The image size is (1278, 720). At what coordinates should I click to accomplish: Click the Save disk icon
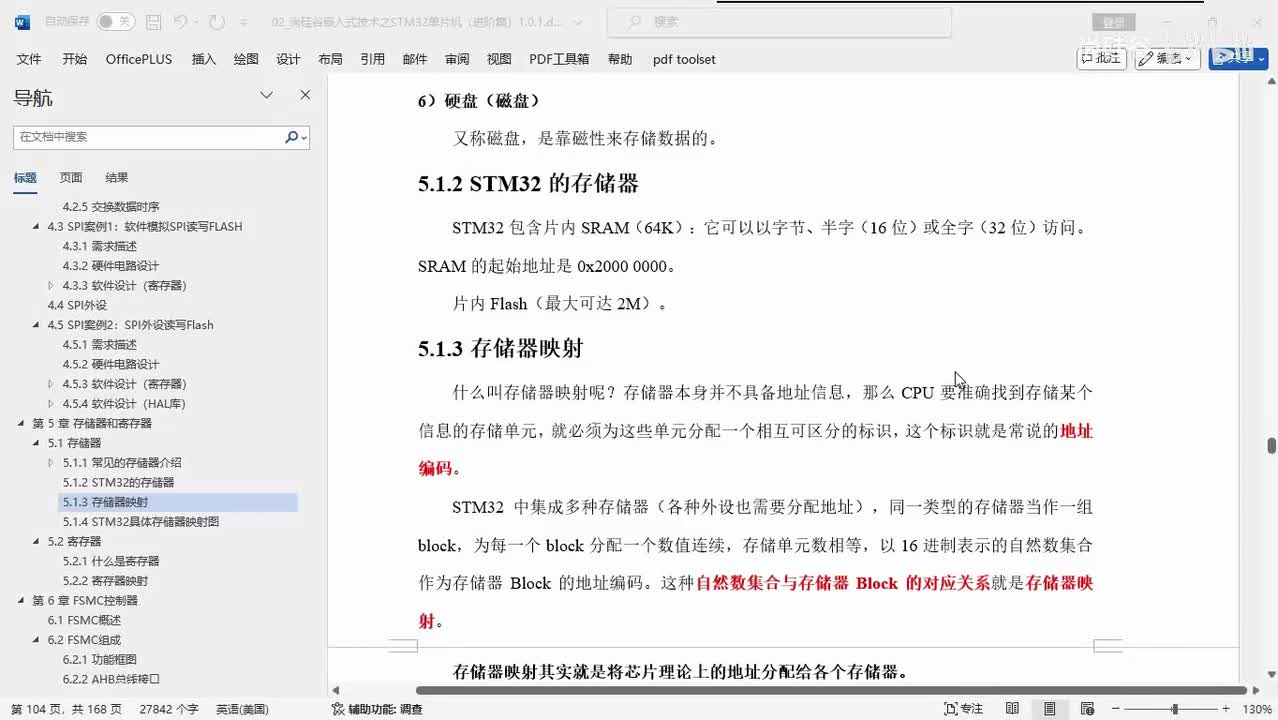tap(153, 21)
